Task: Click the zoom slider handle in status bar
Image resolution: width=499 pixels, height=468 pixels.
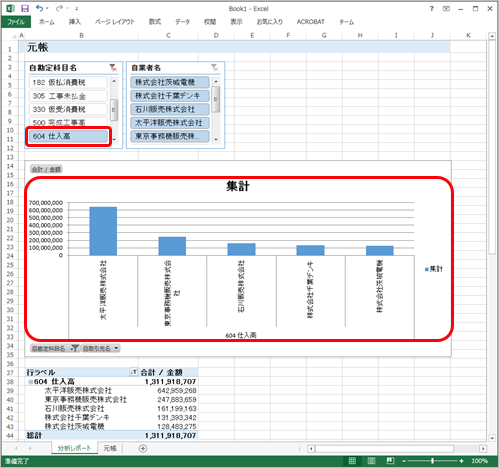Action: coord(432,461)
